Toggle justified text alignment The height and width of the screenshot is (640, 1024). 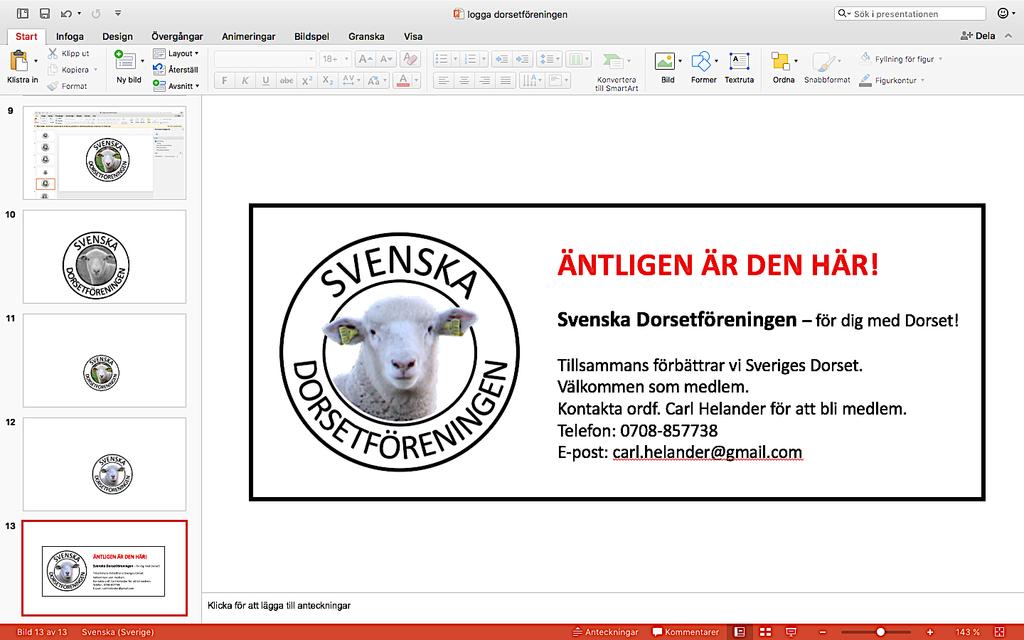(505, 80)
